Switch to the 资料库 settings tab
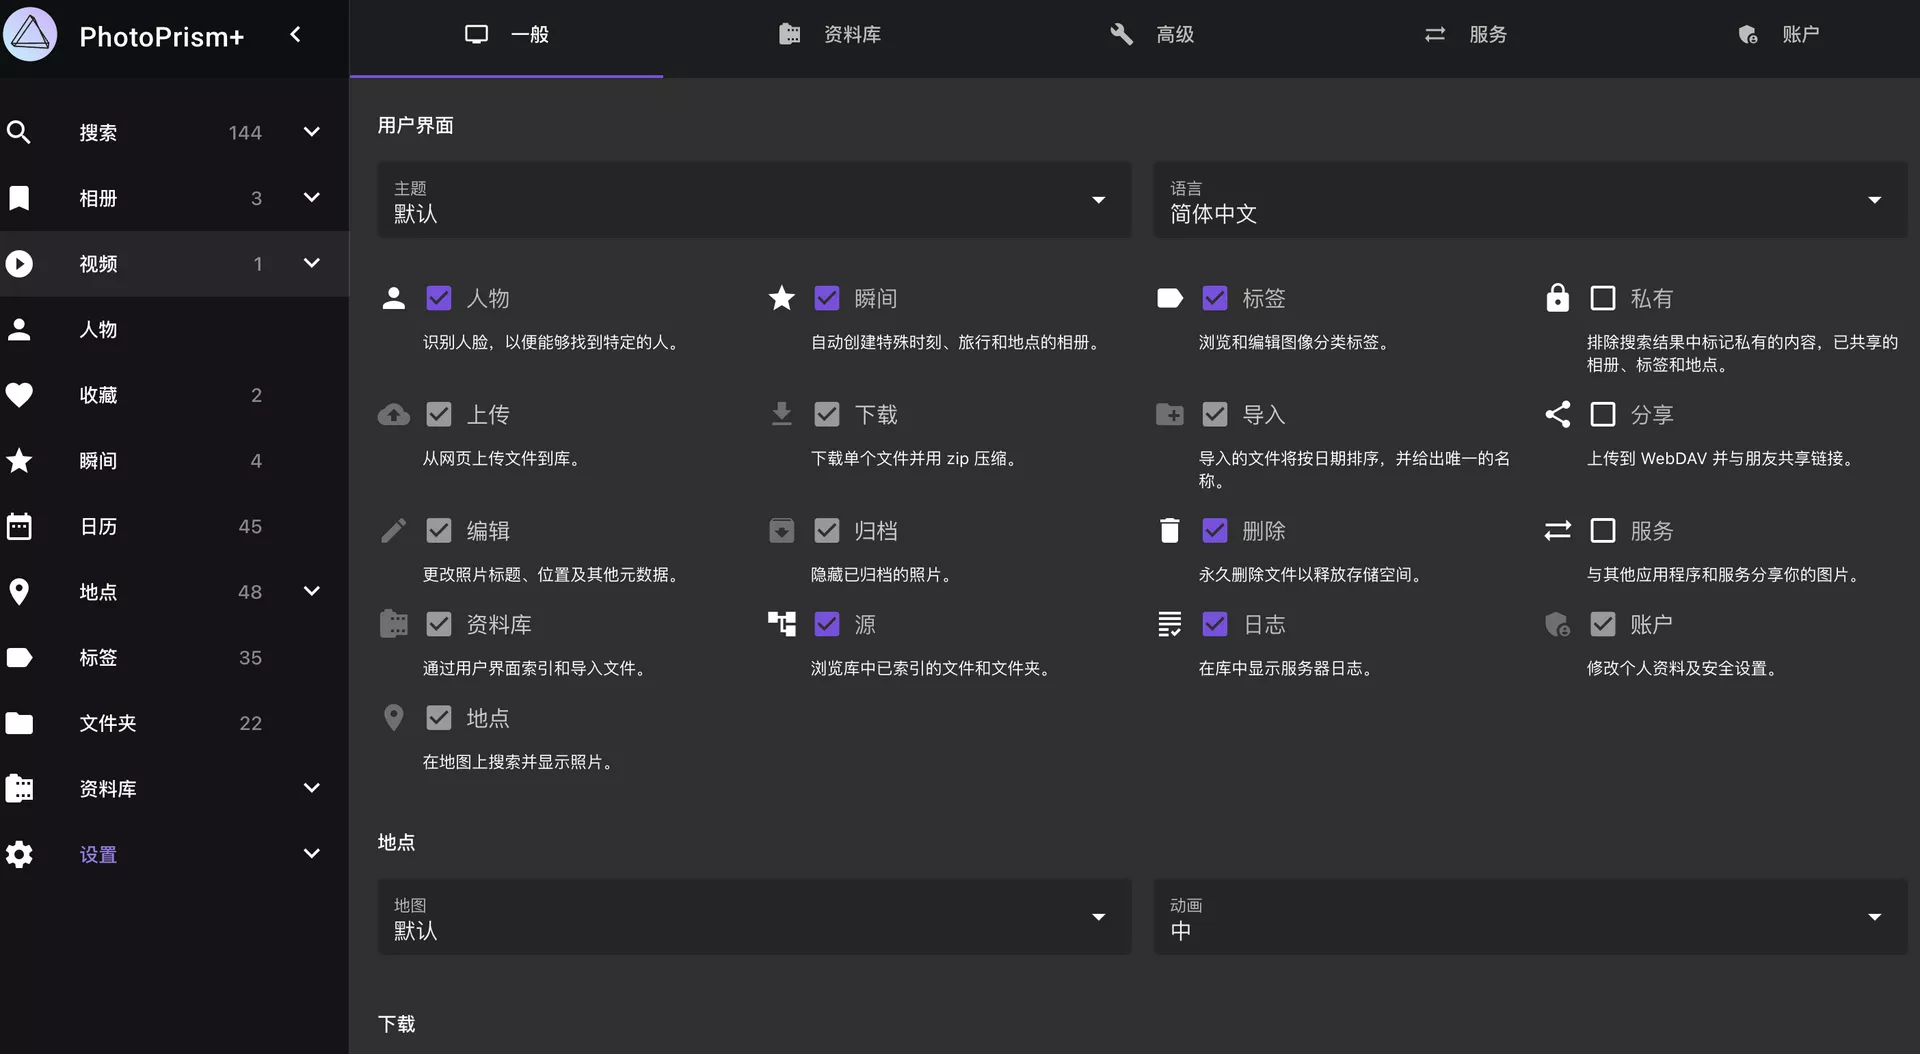The image size is (1920, 1054). coord(830,35)
